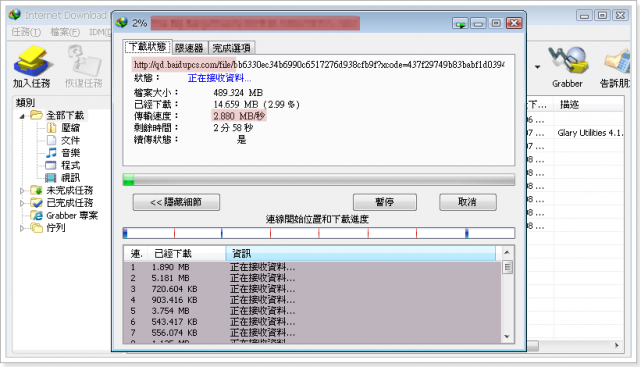640x367 pixels.
Task: Select the 佇列 folder icon
Action: pos(36,228)
